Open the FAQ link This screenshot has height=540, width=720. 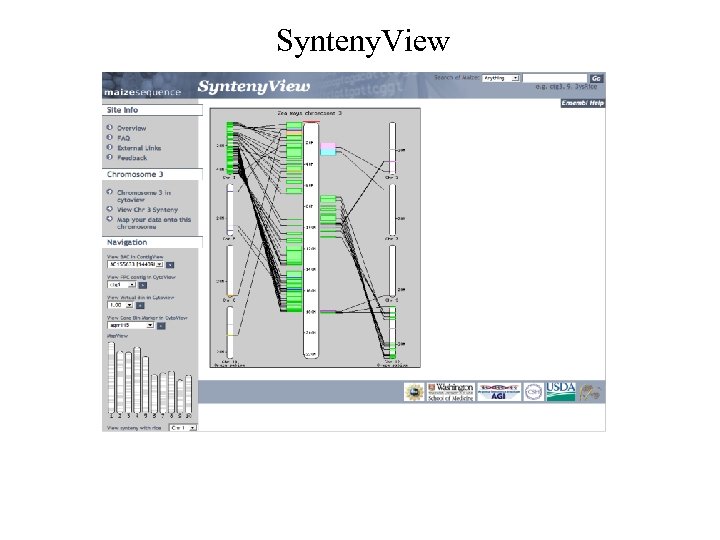click(124, 138)
